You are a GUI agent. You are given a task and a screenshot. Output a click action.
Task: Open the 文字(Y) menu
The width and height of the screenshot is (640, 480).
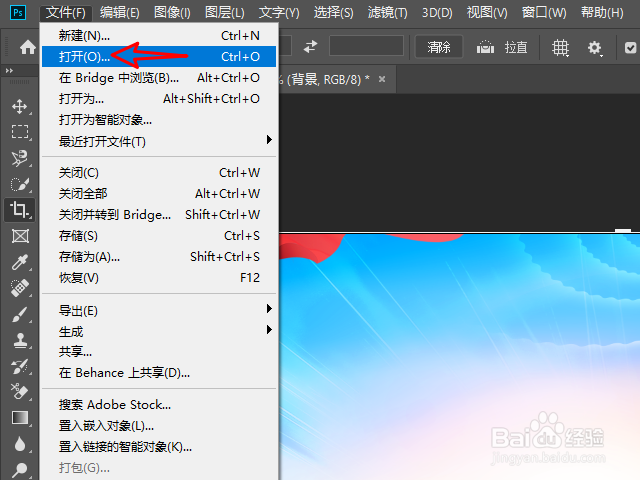click(x=279, y=13)
